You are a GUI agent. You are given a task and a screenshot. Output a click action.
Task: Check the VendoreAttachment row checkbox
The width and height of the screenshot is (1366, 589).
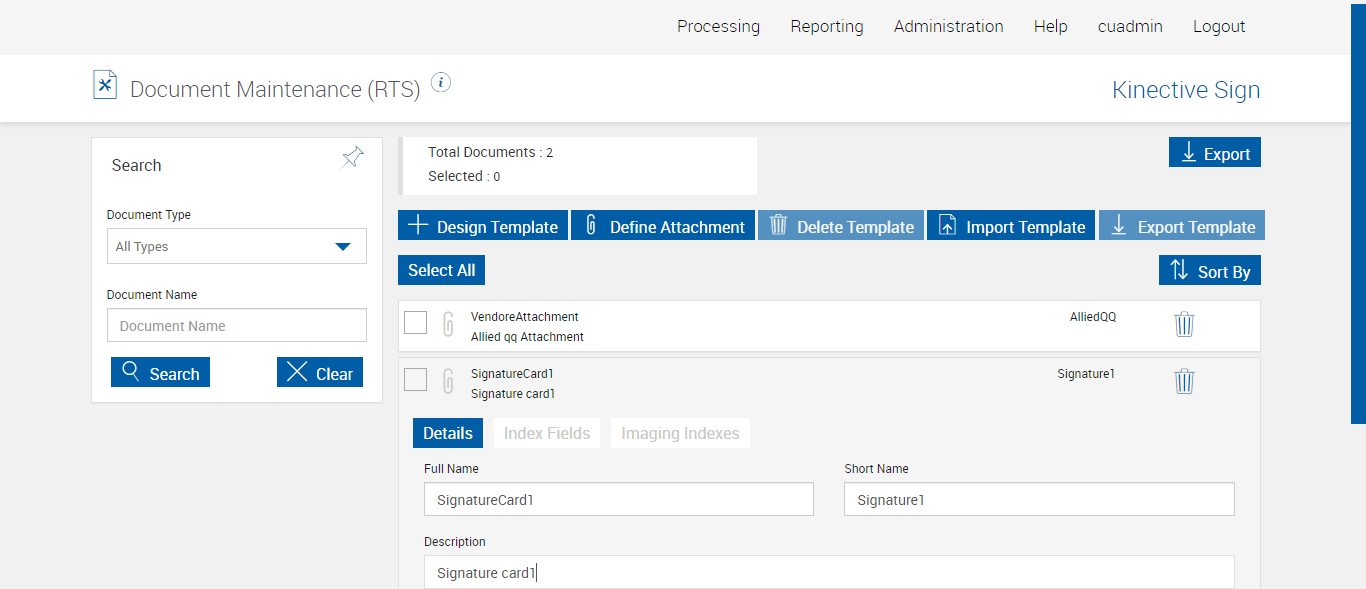pyautogui.click(x=416, y=323)
